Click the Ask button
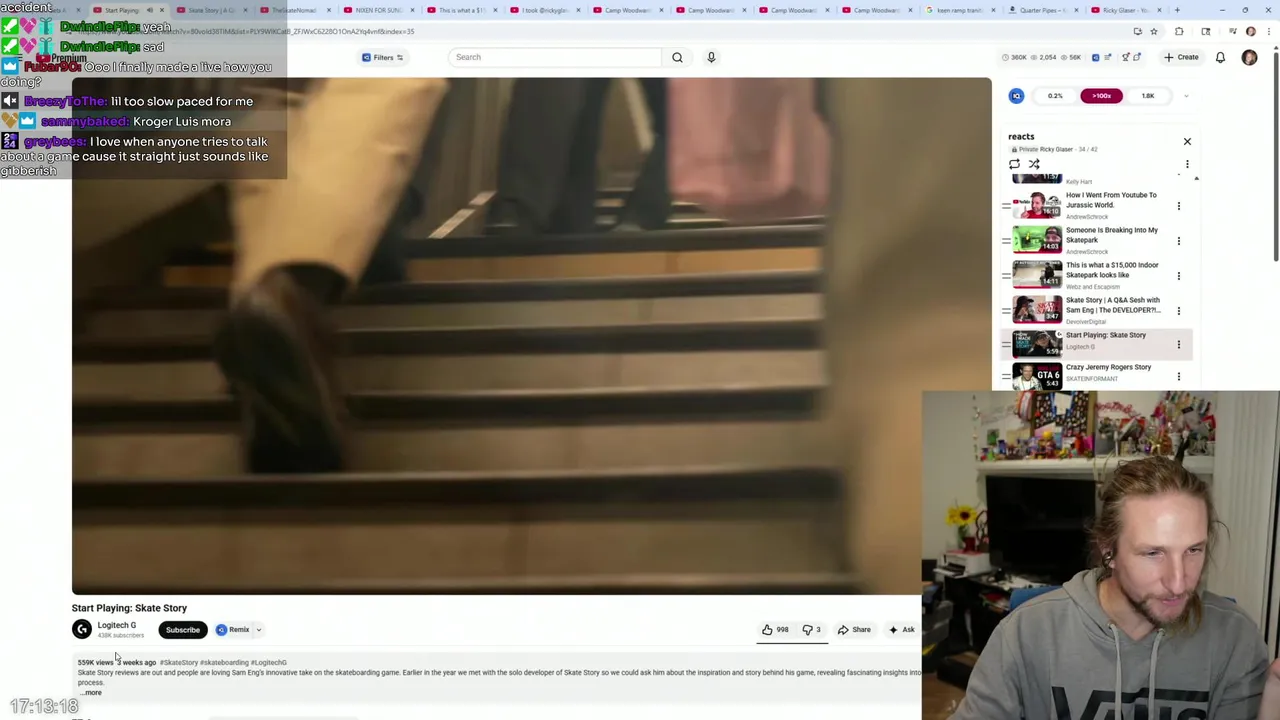The height and width of the screenshot is (720, 1280). (x=901, y=630)
